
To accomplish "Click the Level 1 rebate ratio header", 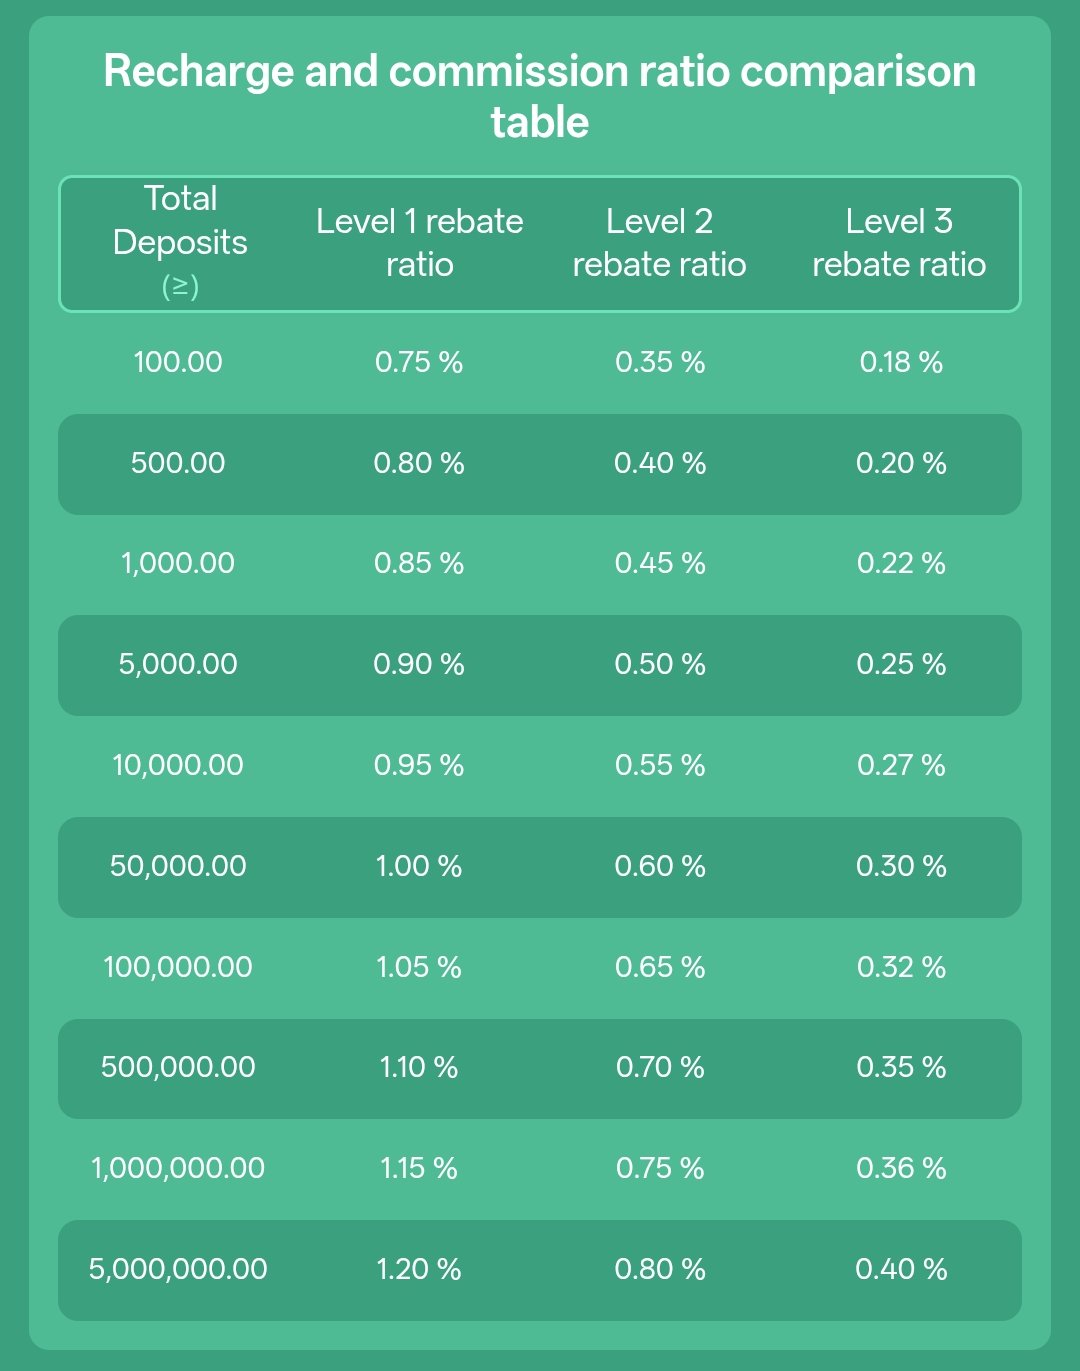I will pyautogui.click(x=420, y=243).
